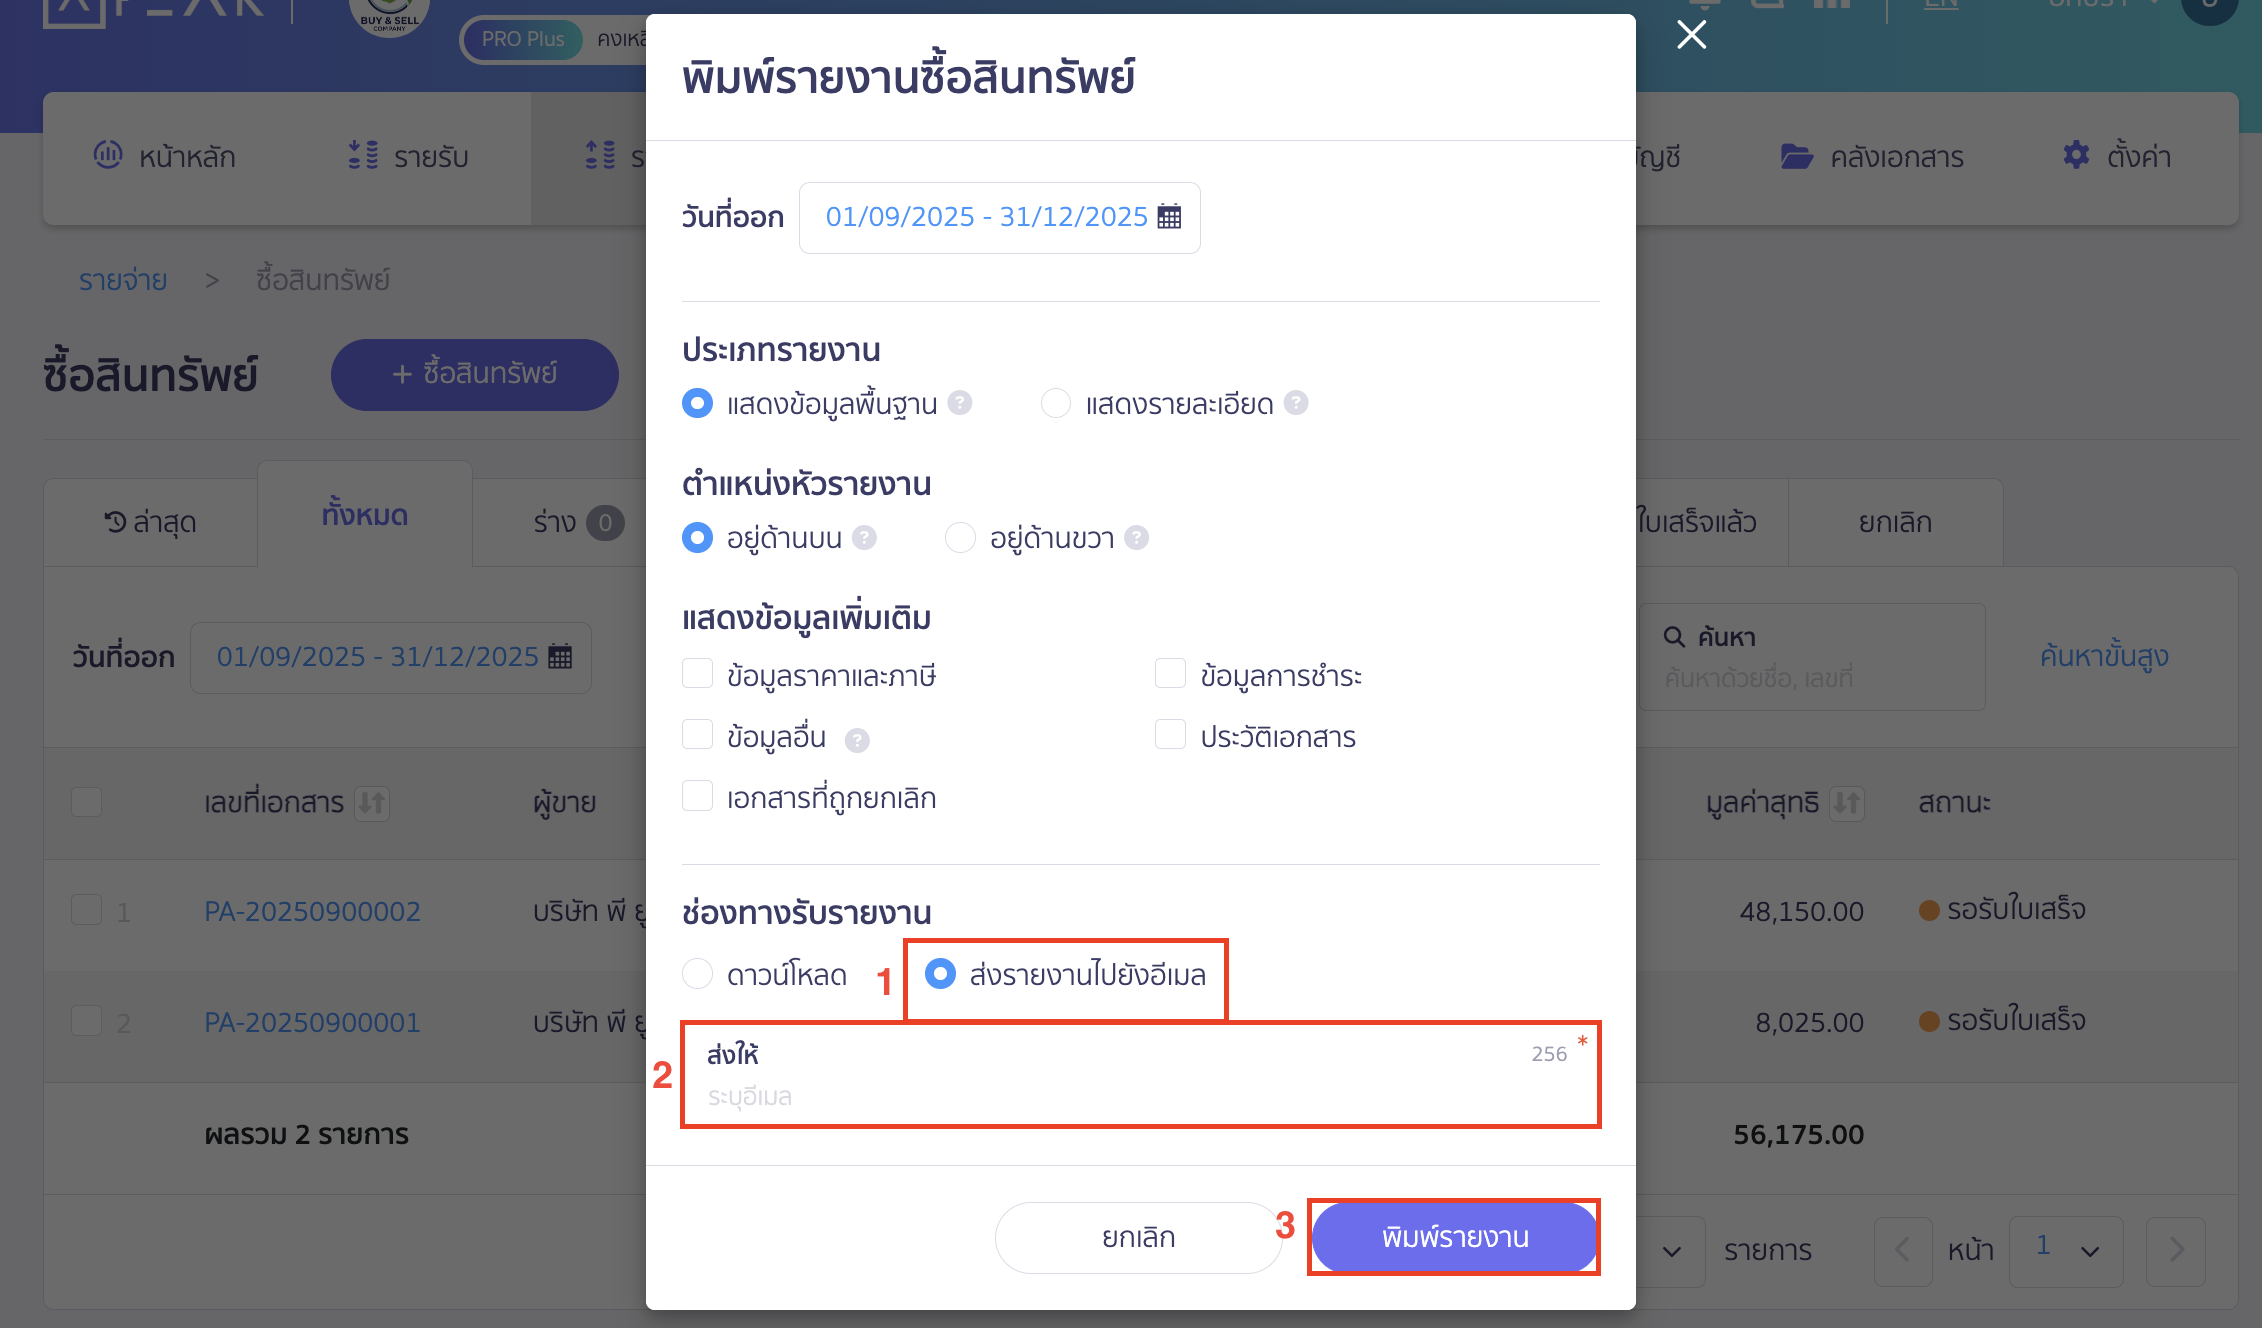
Task: Check the ประวัติเอกสาร checkbox
Action: [x=1170, y=734]
